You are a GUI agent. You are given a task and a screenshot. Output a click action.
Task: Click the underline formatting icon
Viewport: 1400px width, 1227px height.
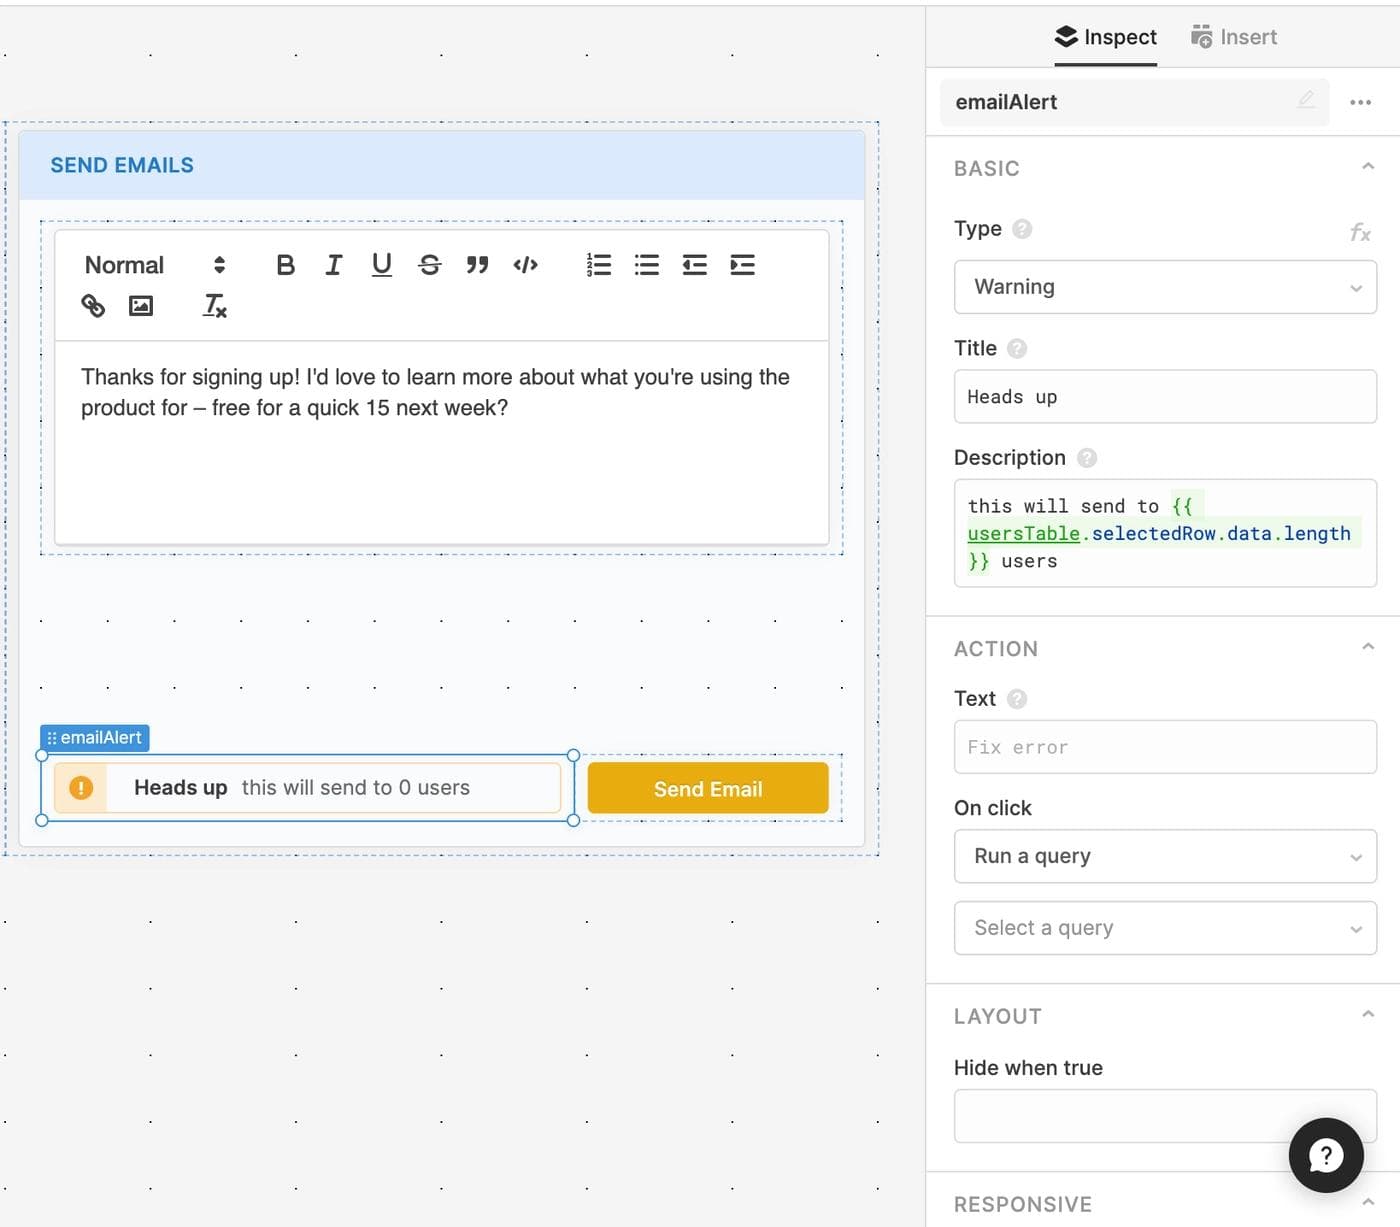click(381, 265)
